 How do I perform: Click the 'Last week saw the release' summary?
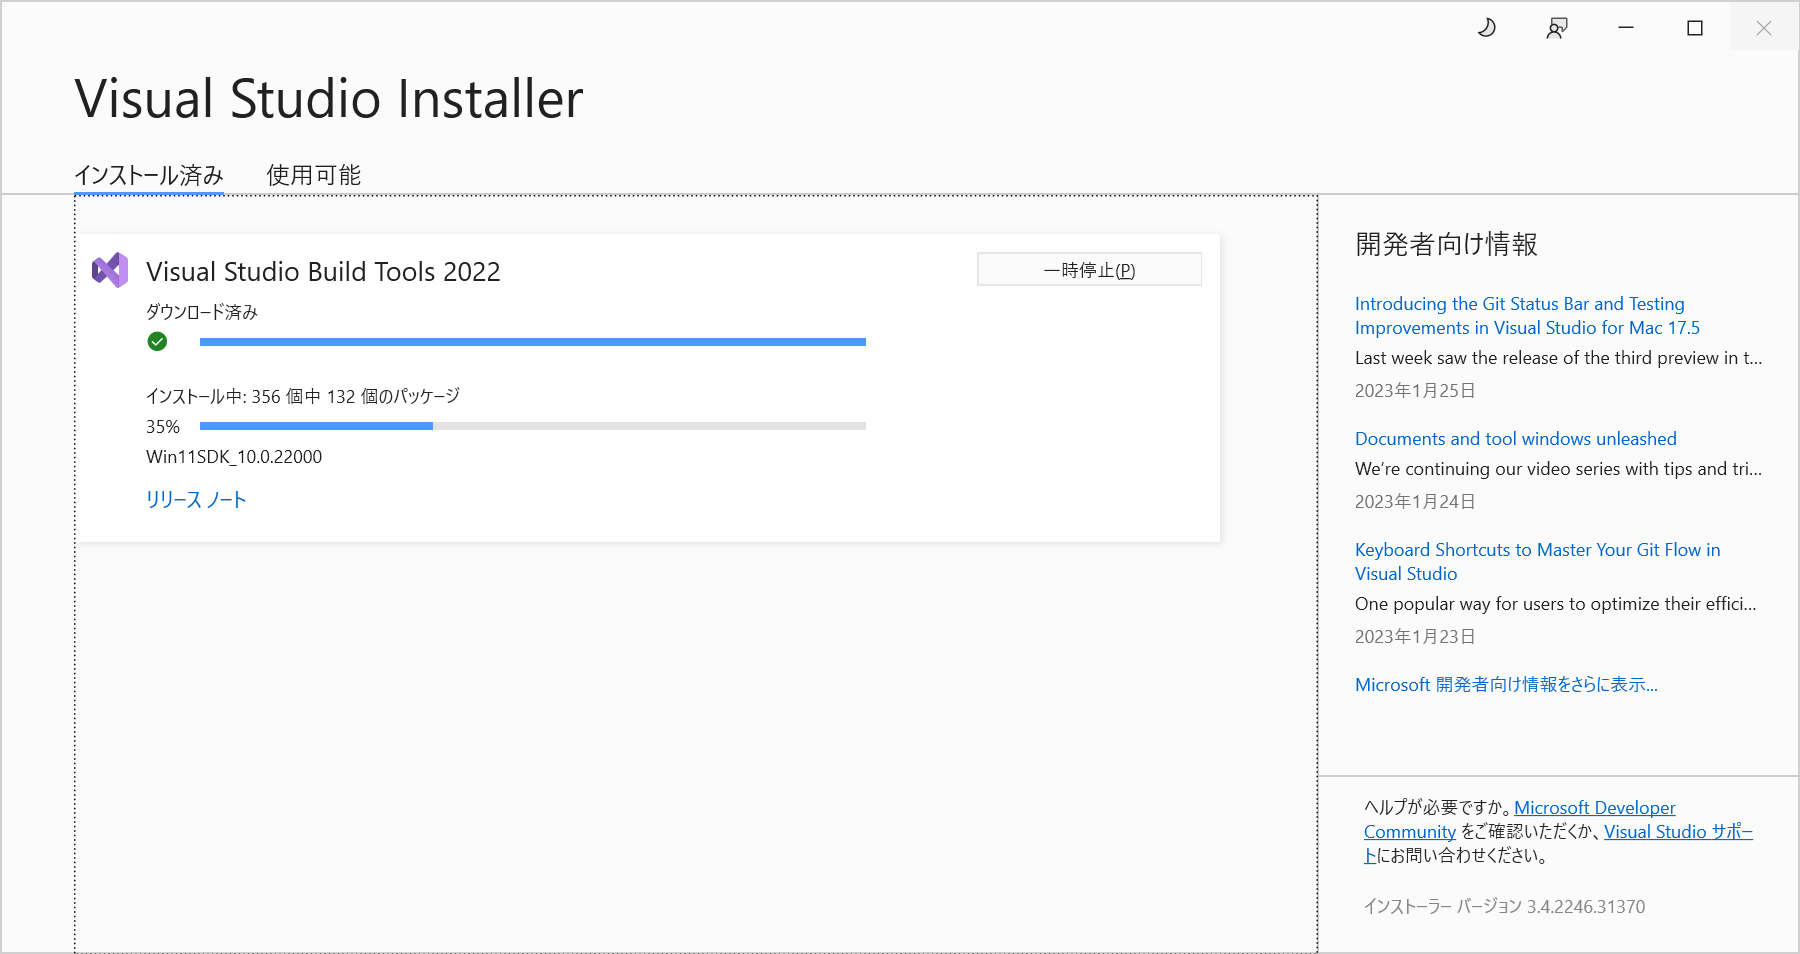[x=1558, y=358]
